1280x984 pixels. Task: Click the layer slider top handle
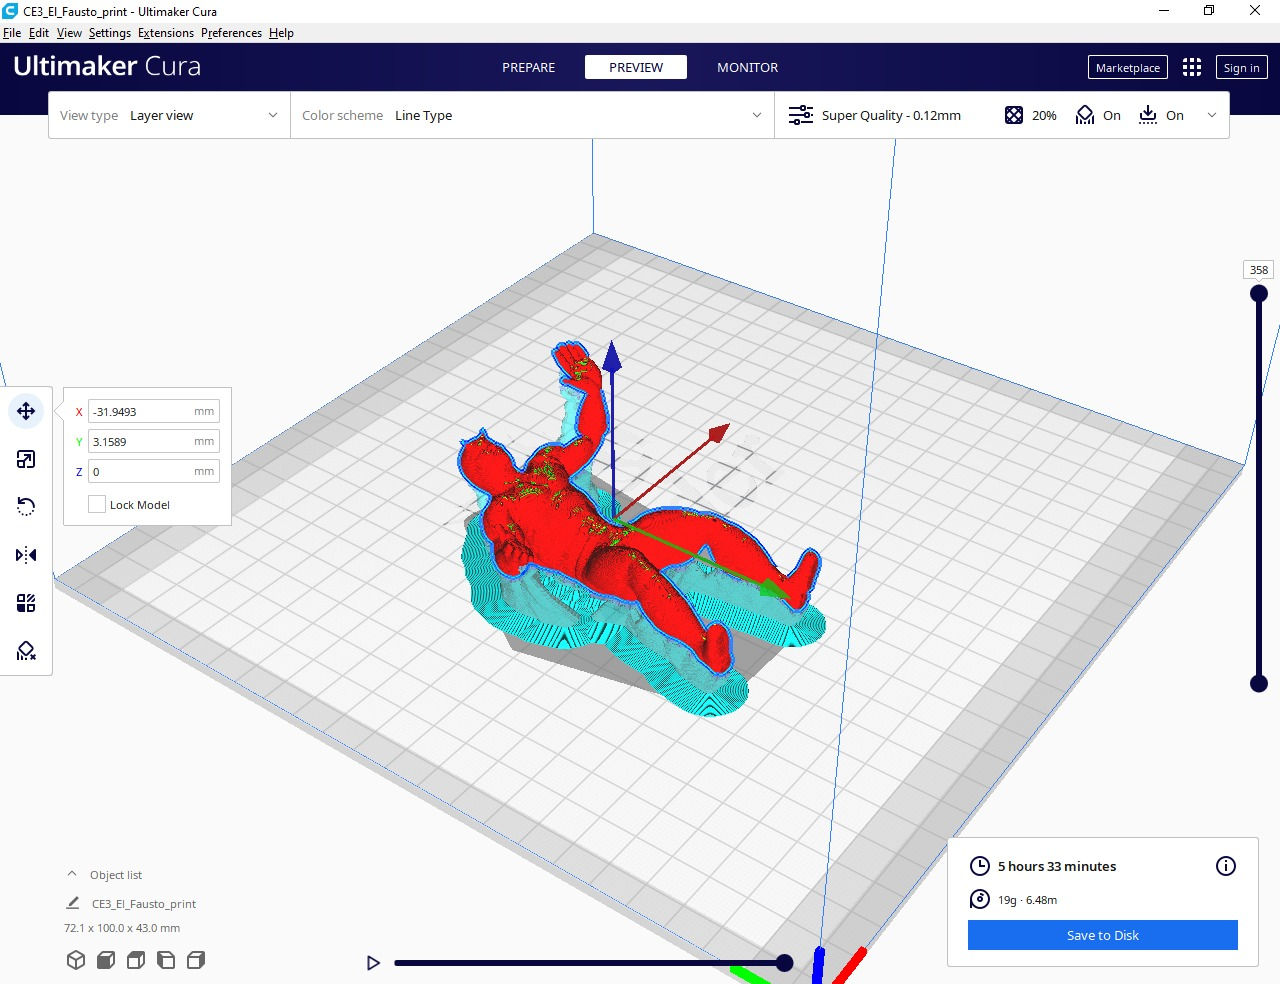(x=1259, y=293)
